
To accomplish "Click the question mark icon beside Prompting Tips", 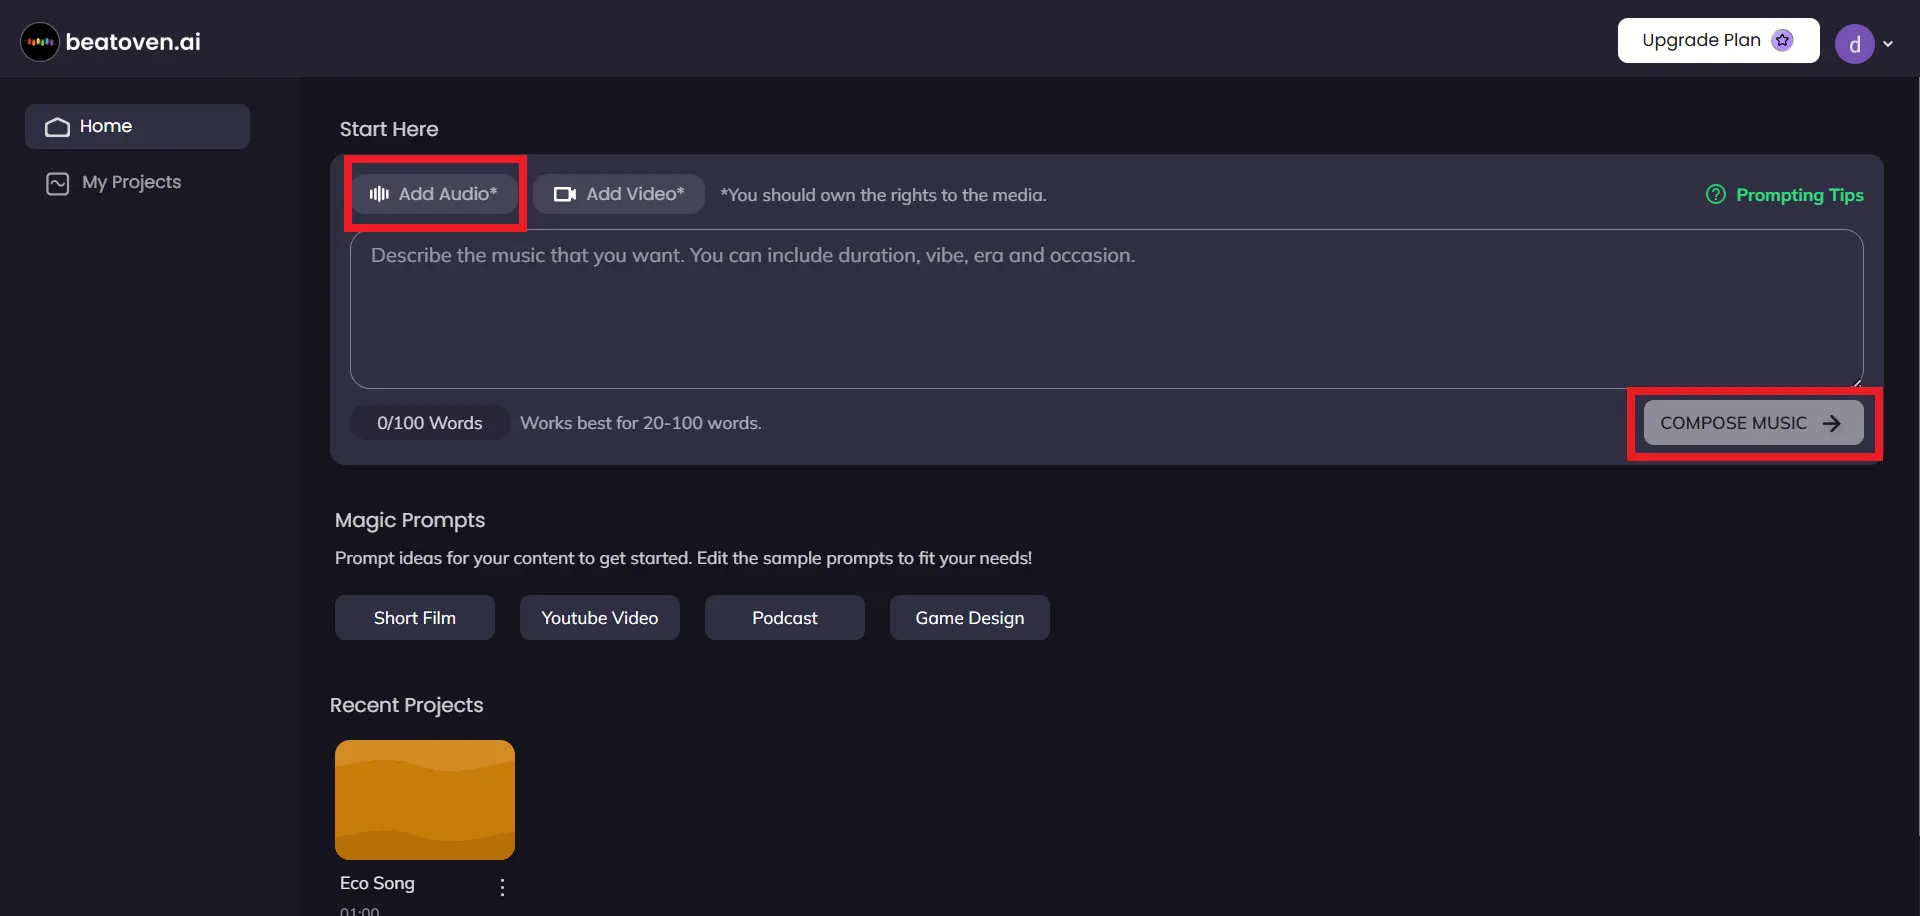I will (x=1716, y=194).
